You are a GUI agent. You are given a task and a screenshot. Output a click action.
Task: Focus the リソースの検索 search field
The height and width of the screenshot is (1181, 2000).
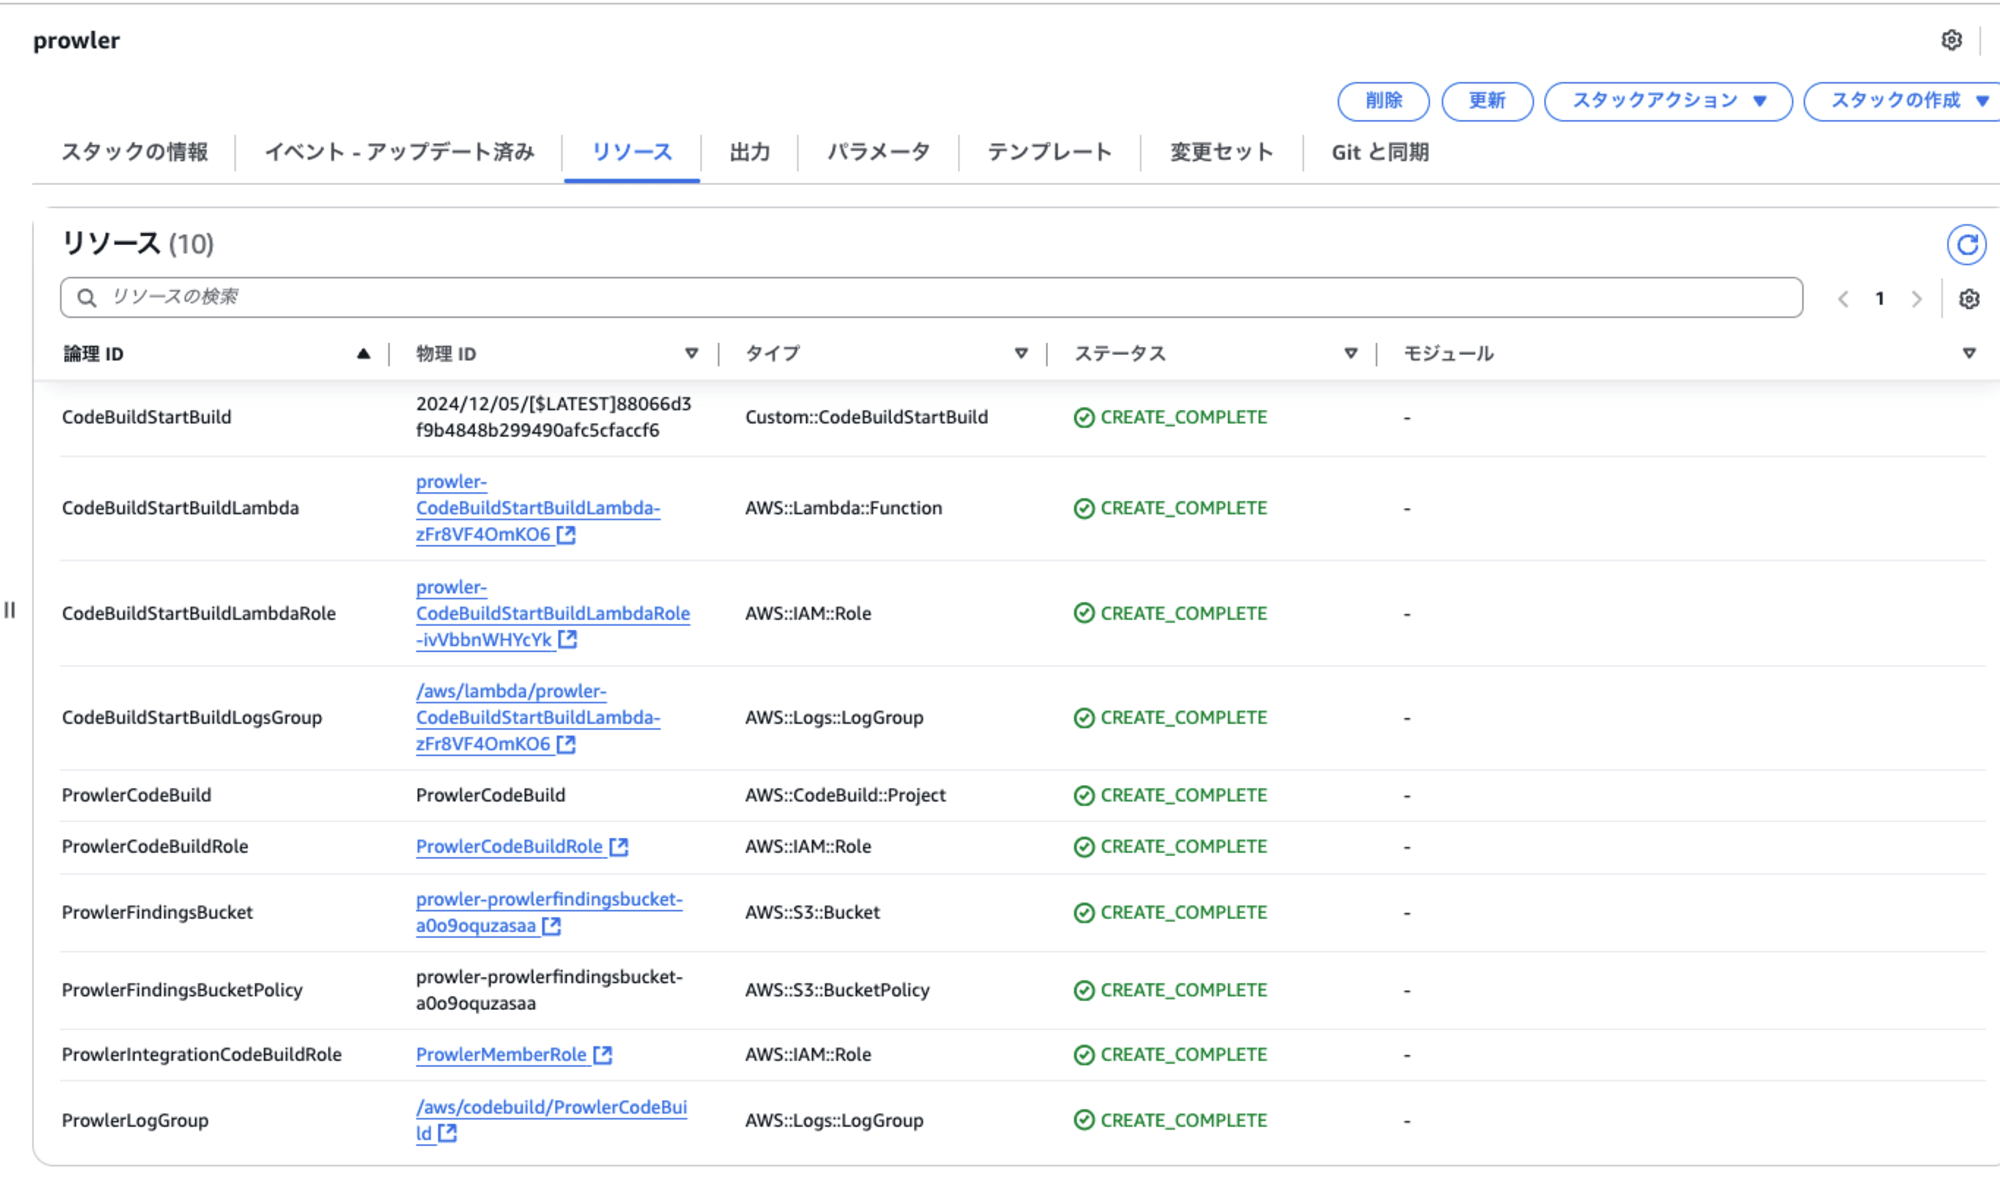click(931, 298)
